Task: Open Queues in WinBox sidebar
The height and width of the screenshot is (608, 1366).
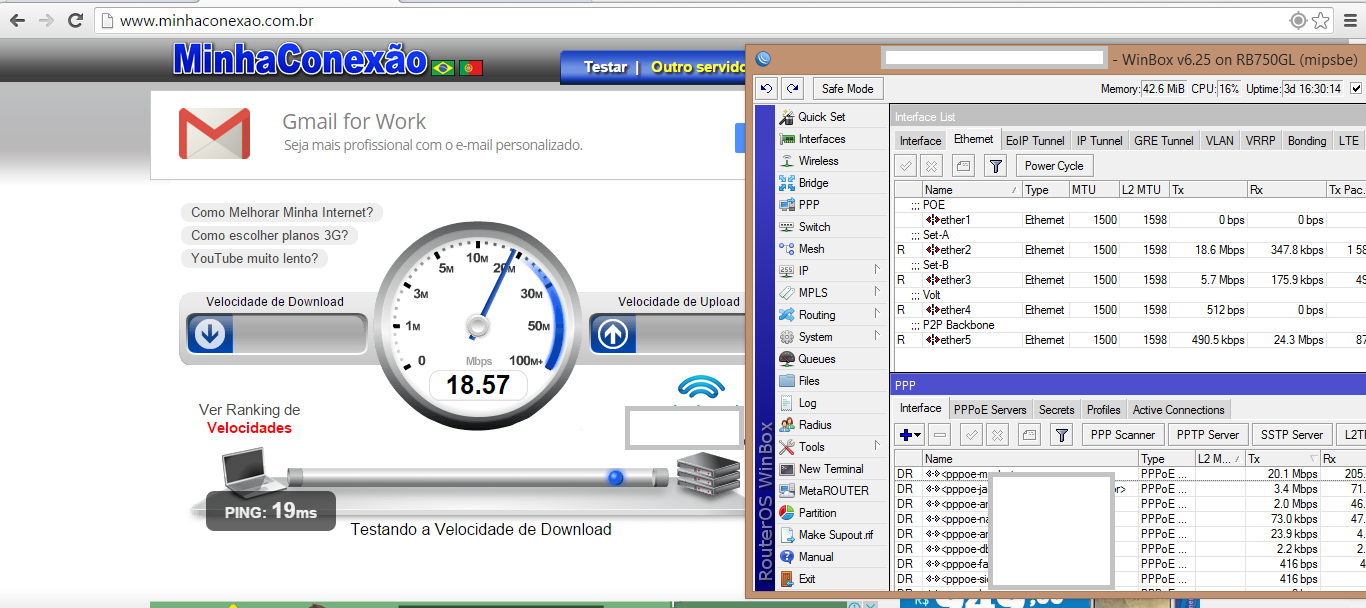Action: point(817,359)
